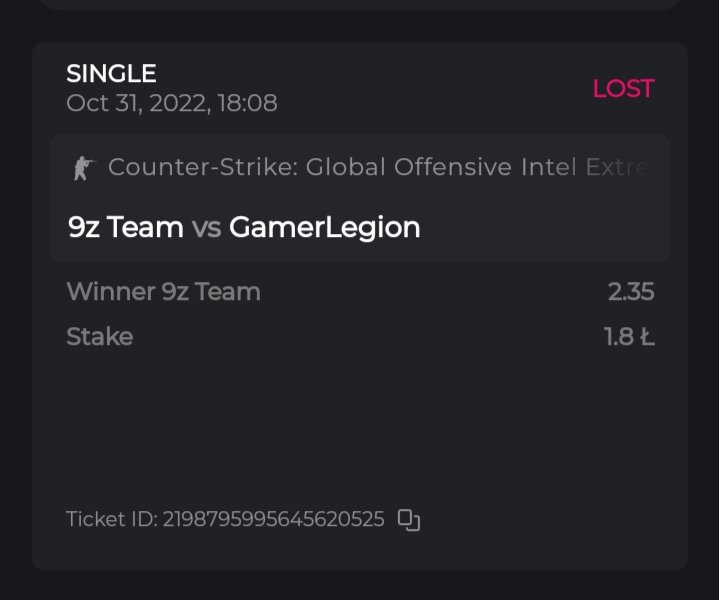Image resolution: width=719 pixels, height=600 pixels.
Task: Tap the previous ticket card at top edge
Action: tap(359, 4)
